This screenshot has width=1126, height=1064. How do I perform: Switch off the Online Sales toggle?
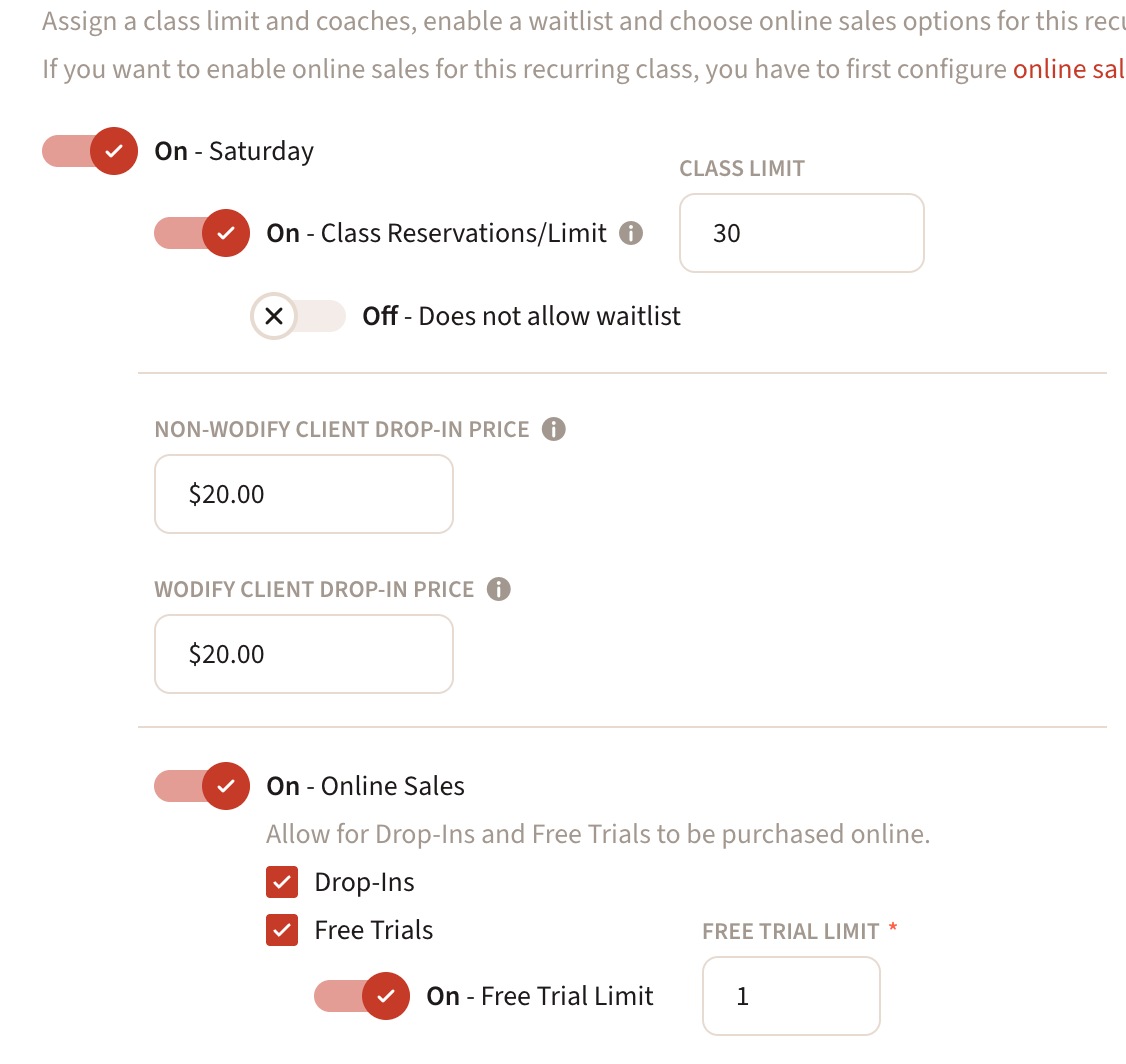coord(203,786)
